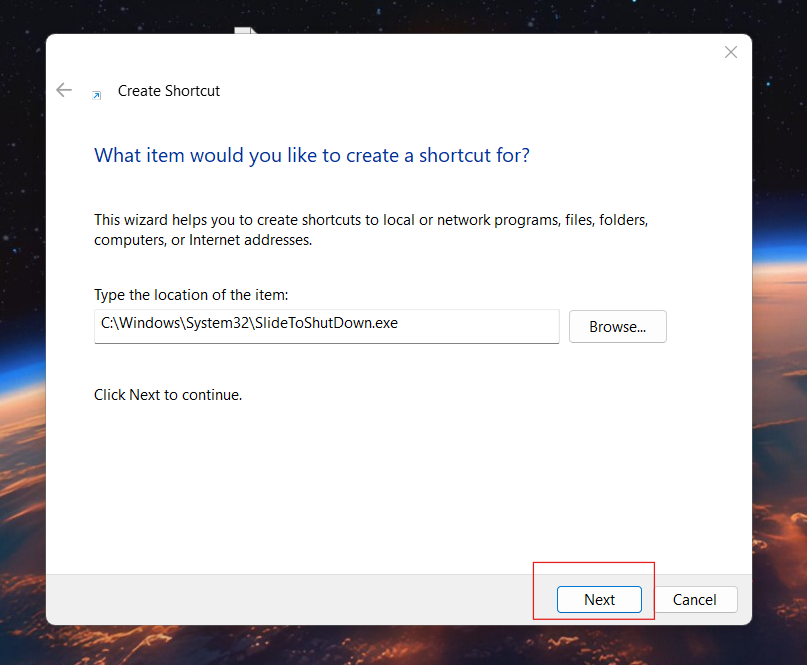Cancel the shortcut creation
This screenshot has height=665, width=807.
pos(694,599)
